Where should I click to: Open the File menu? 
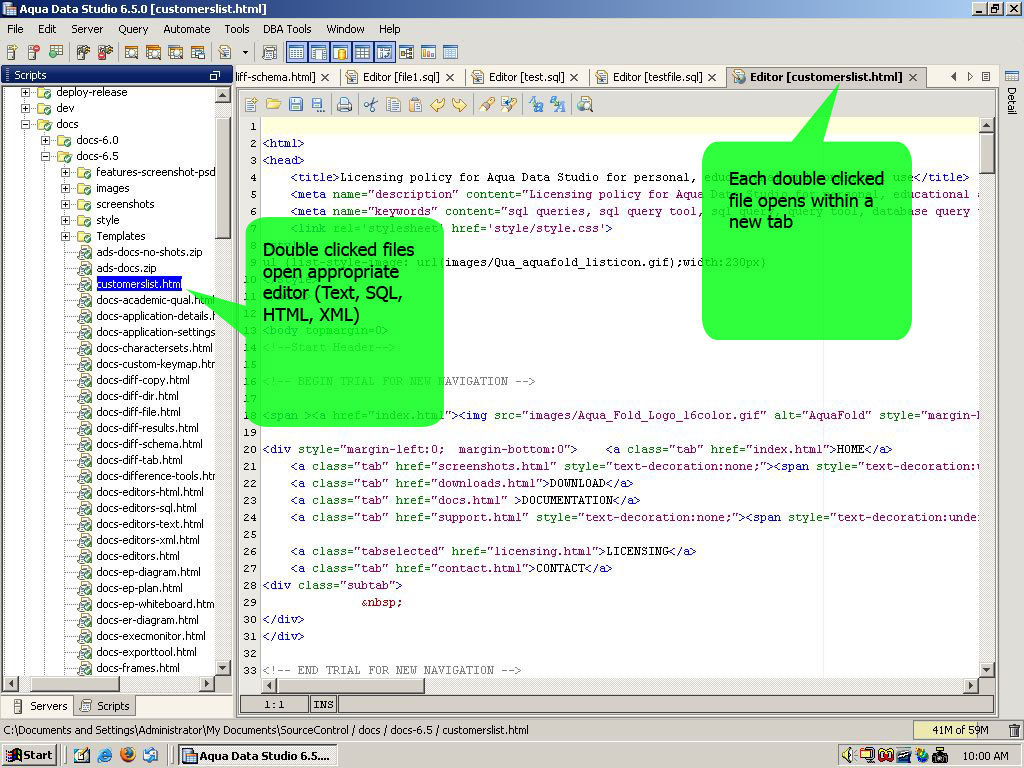(15, 29)
